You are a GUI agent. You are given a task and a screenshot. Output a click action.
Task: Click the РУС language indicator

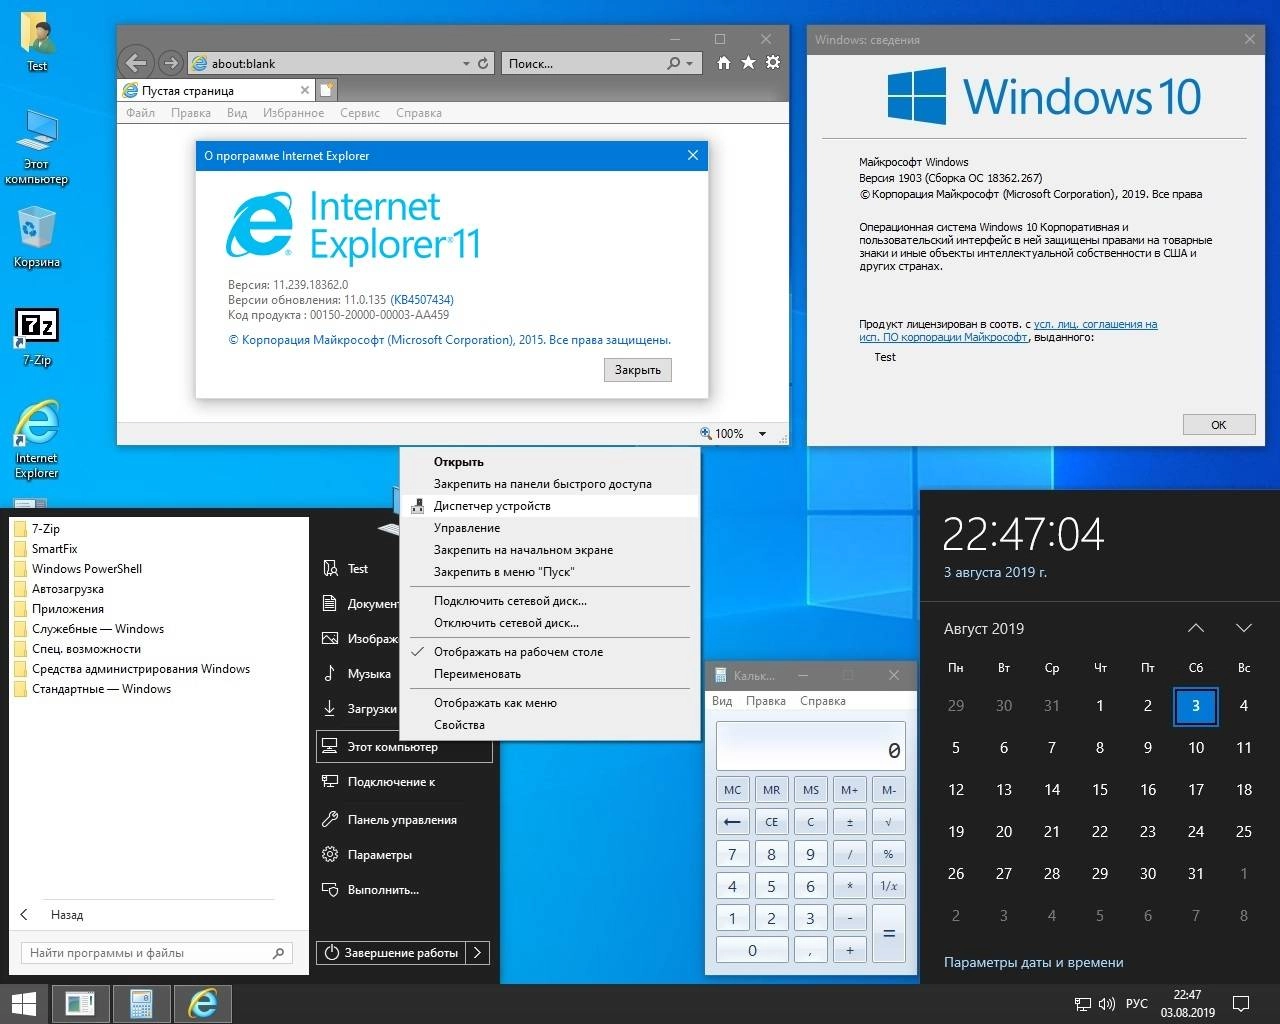pyautogui.click(x=1137, y=1004)
